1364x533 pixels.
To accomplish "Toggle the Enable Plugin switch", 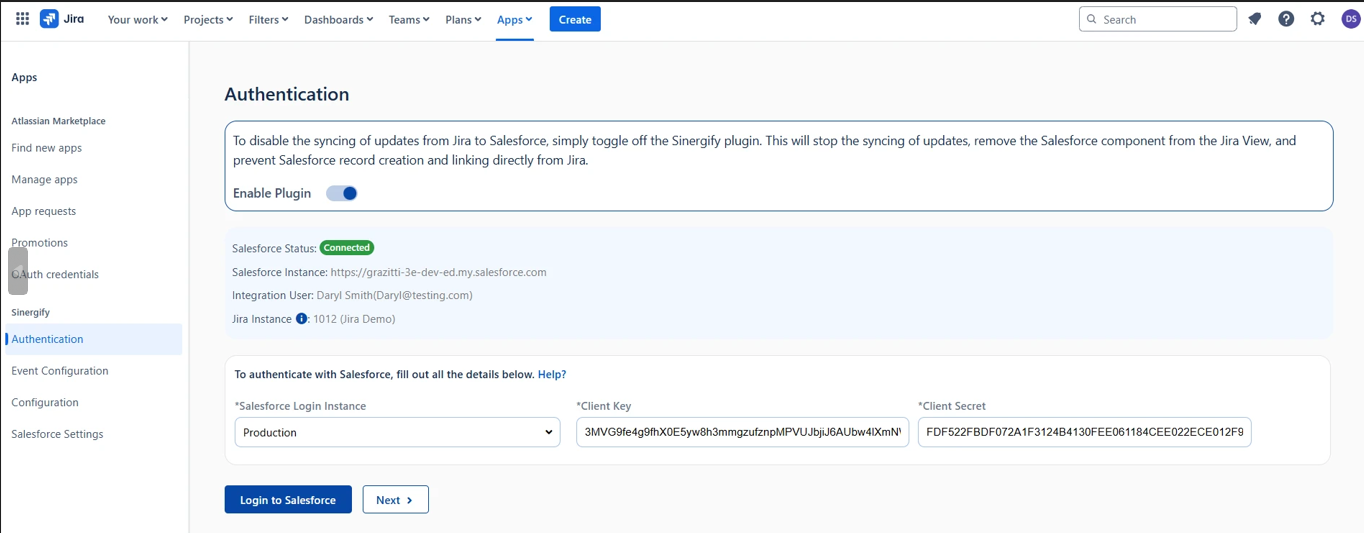I will (x=342, y=193).
